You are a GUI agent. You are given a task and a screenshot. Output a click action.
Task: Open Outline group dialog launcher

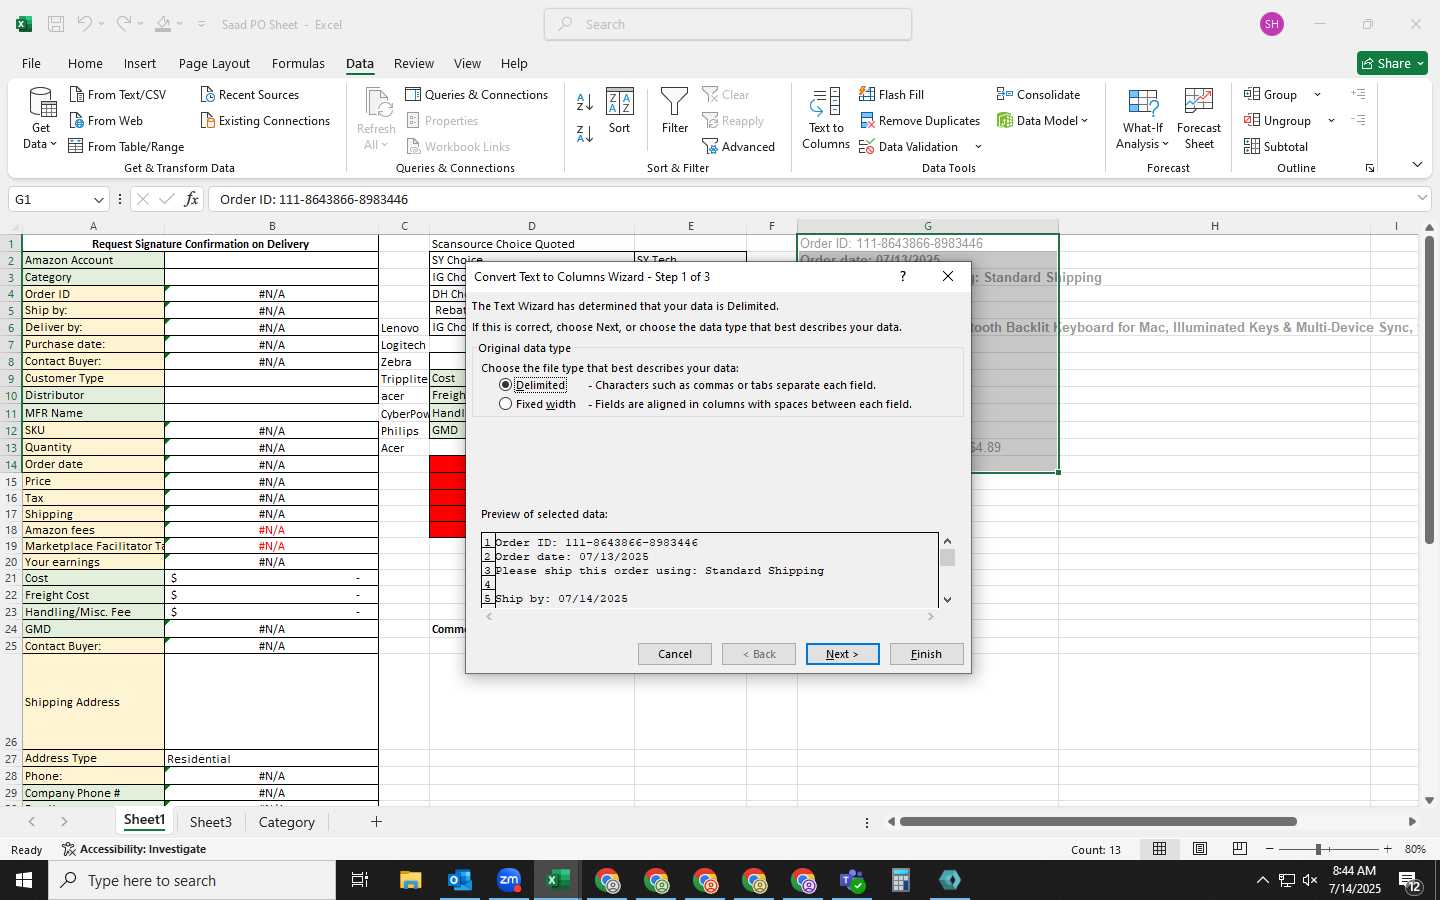(x=1370, y=168)
